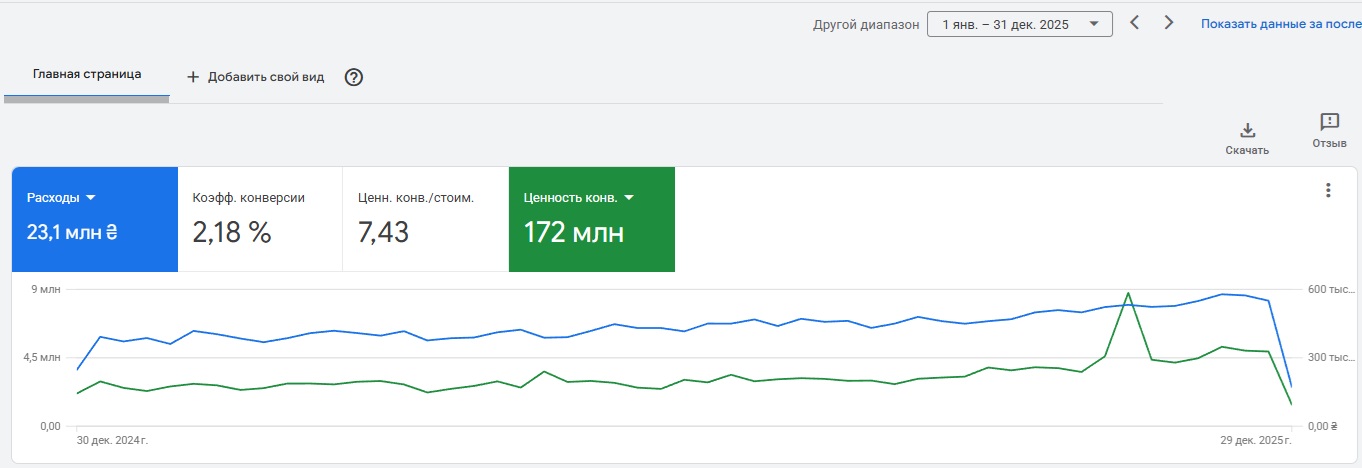
Task: Open the date range dropdown
Action: 1019,24
